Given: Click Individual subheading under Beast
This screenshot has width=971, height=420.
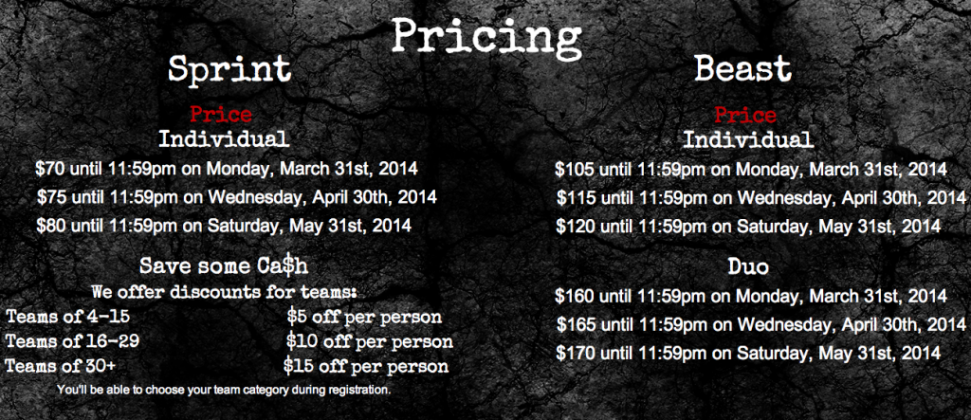Looking at the screenshot, I should tap(748, 139).
